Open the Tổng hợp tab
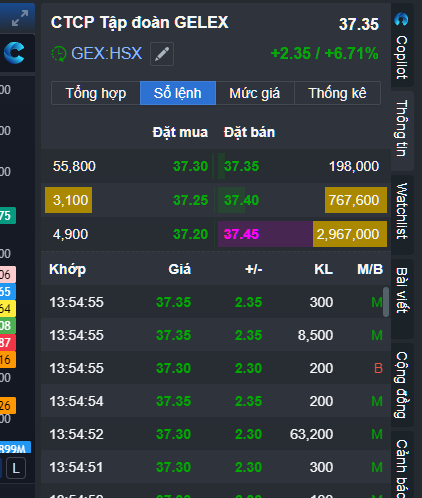 tap(96, 93)
